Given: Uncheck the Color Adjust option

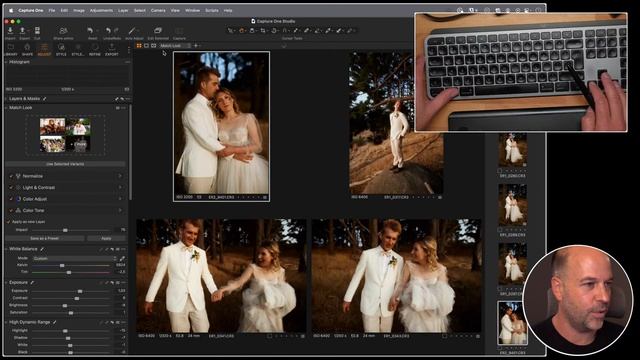Looking at the screenshot, I should [11, 199].
